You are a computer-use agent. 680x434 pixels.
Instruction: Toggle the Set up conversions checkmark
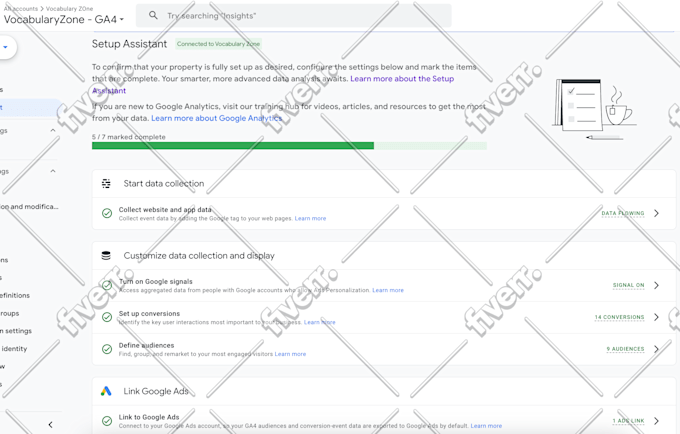[107, 317]
